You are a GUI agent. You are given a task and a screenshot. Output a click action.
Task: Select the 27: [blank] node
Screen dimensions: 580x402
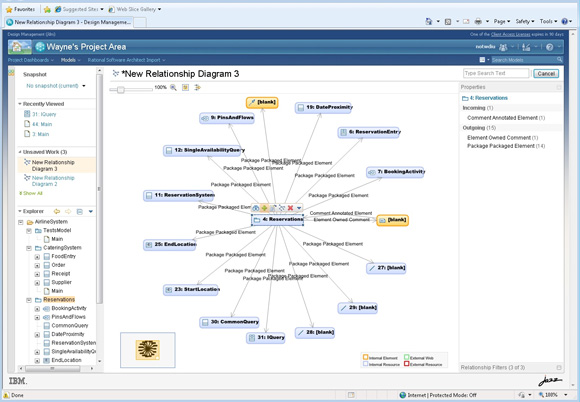pos(386,268)
